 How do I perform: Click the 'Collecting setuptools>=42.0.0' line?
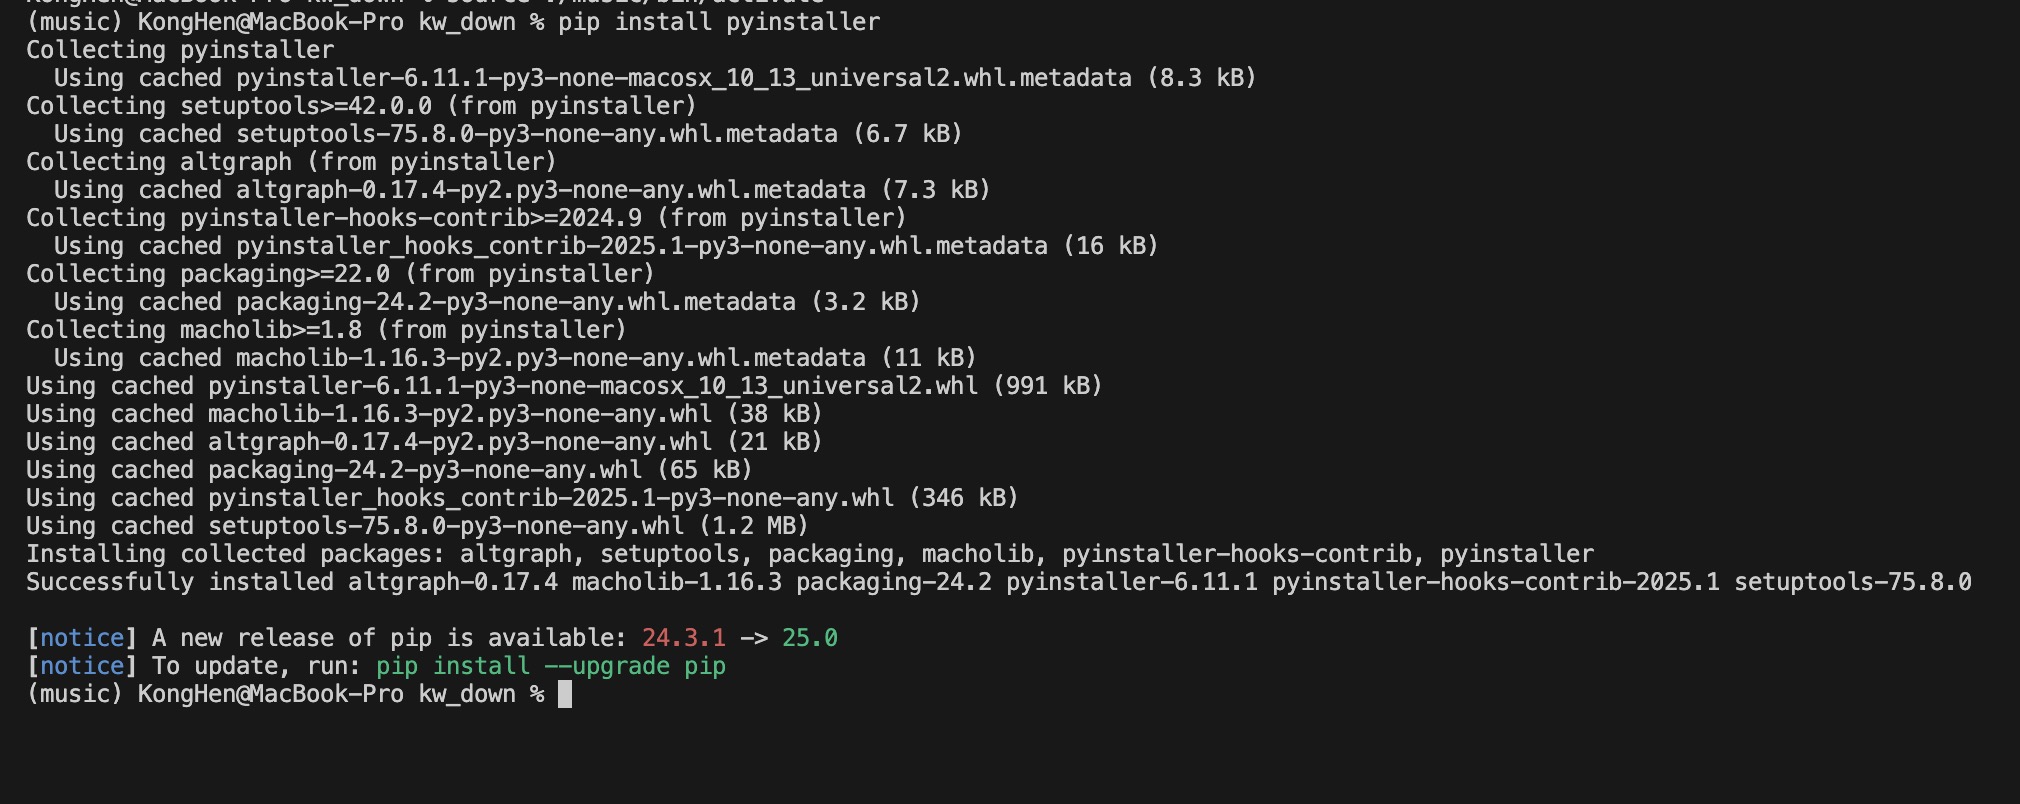click(361, 106)
